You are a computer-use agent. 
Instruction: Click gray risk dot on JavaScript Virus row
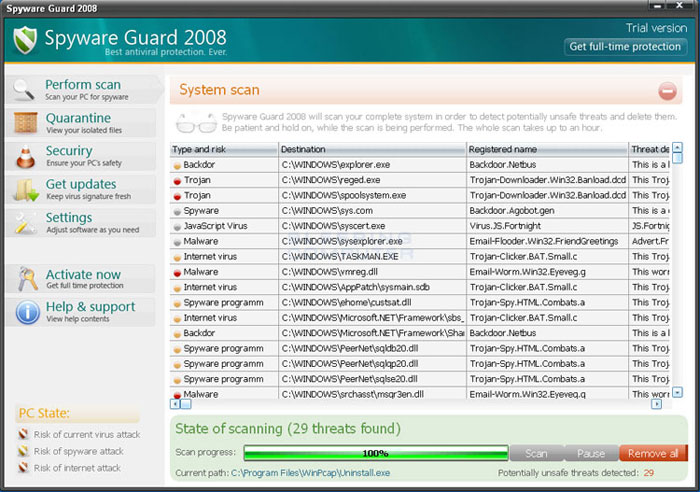(x=177, y=227)
